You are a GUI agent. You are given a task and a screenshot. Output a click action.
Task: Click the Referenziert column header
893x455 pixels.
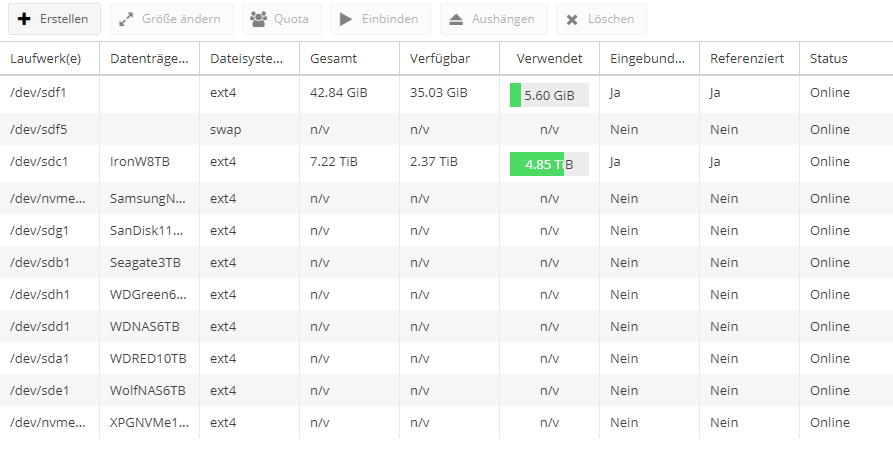pos(749,58)
